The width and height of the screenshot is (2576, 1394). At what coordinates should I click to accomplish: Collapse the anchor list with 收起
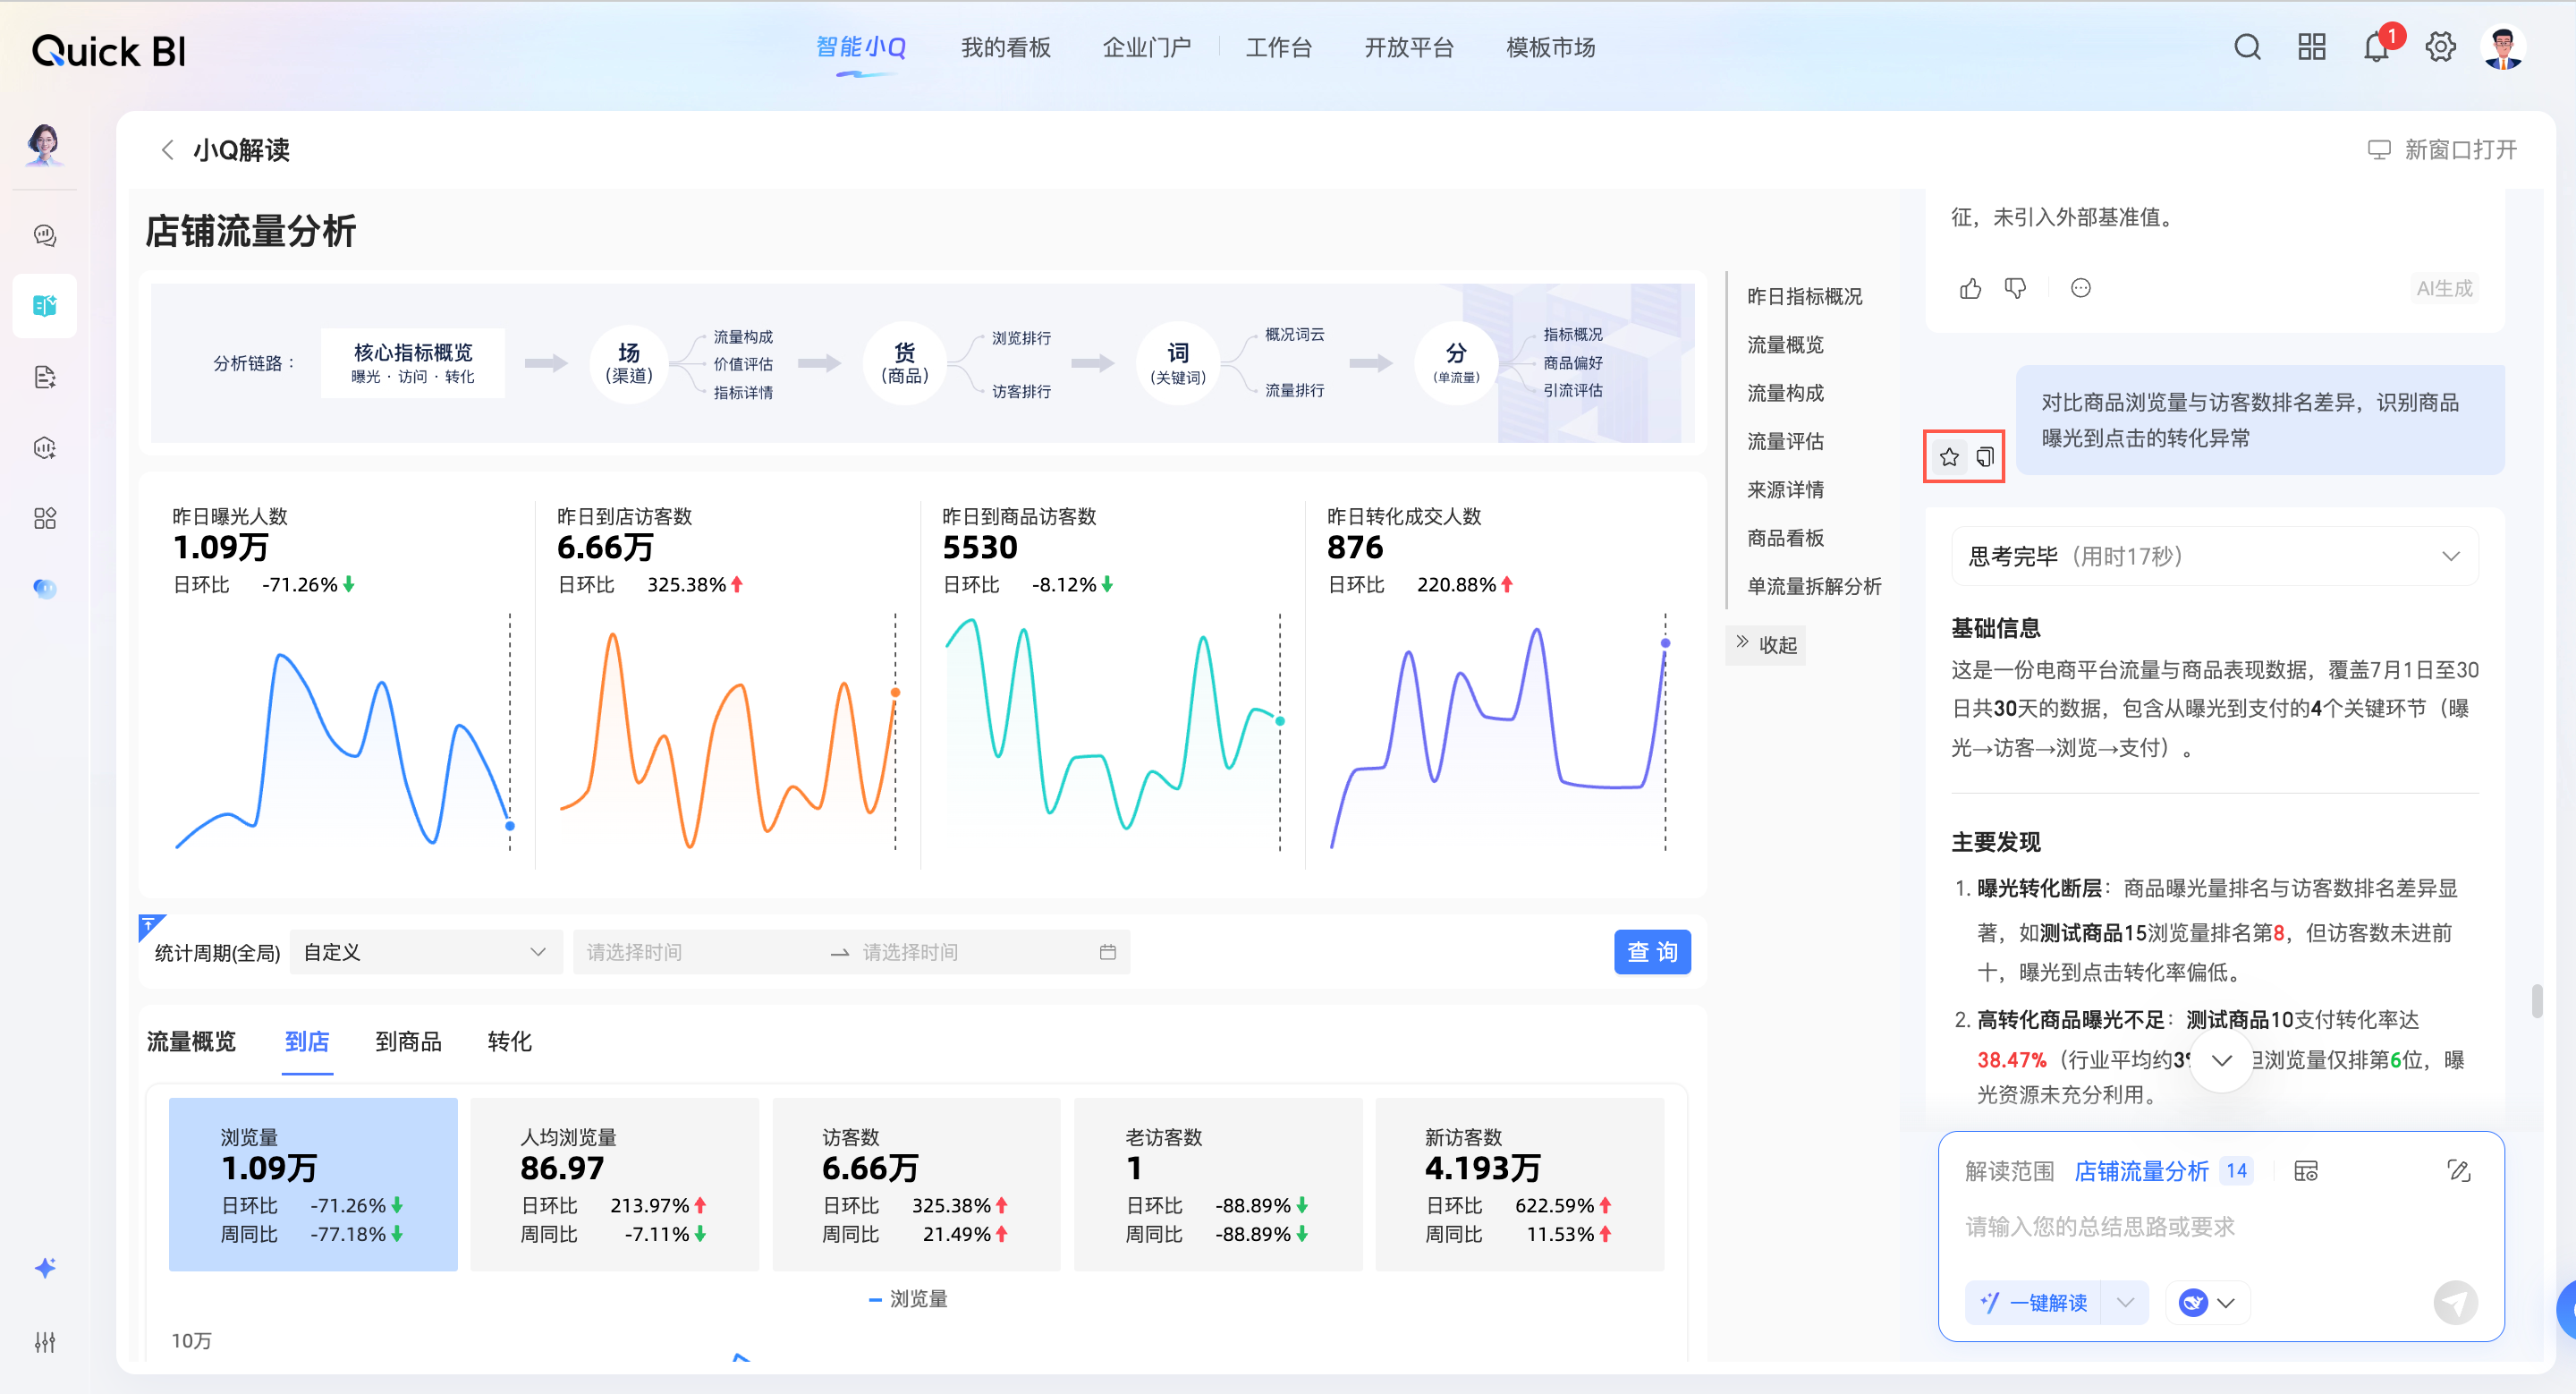tap(1766, 645)
